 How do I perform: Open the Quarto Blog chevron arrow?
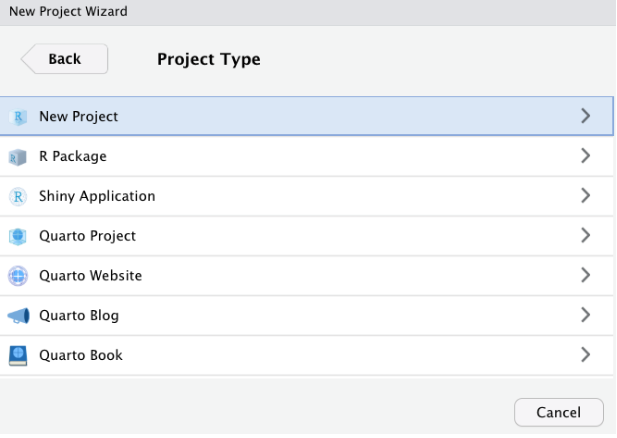(586, 315)
